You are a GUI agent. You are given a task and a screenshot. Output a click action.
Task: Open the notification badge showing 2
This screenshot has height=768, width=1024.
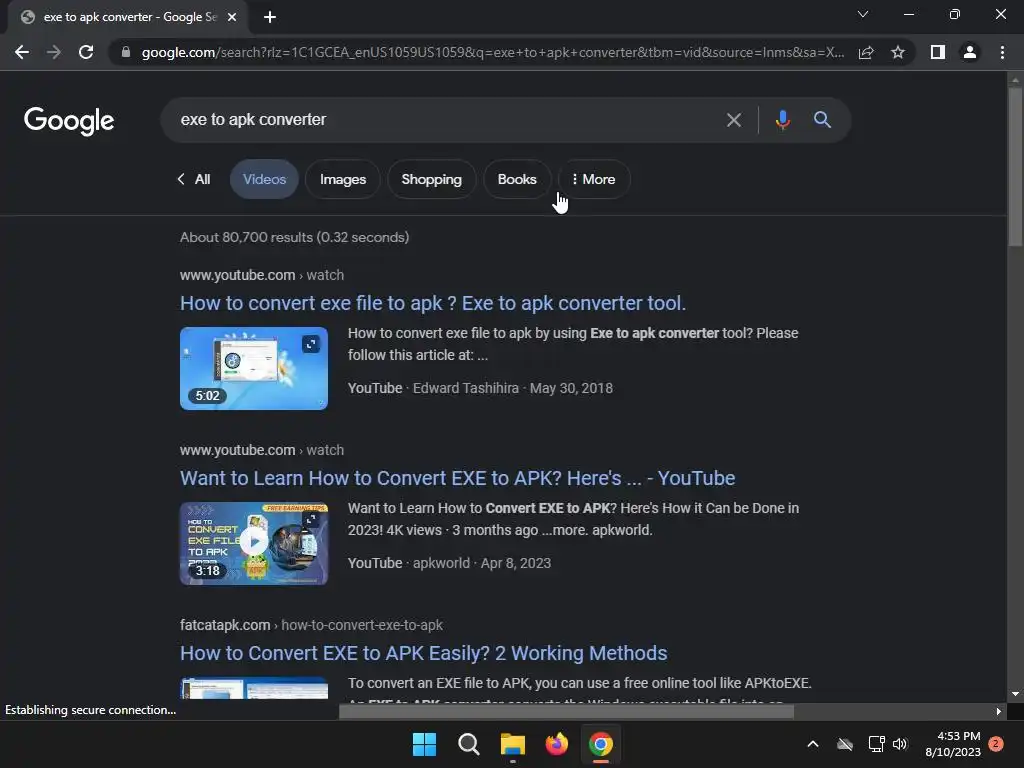point(996,743)
